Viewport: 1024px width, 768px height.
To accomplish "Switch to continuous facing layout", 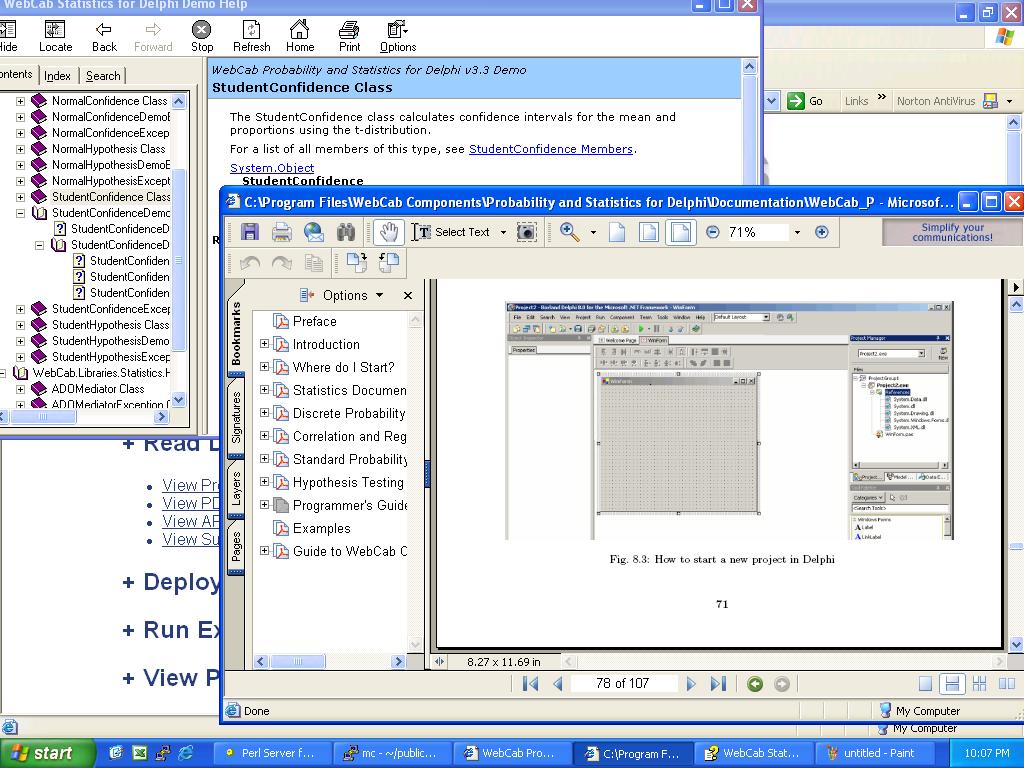I will coord(979,684).
